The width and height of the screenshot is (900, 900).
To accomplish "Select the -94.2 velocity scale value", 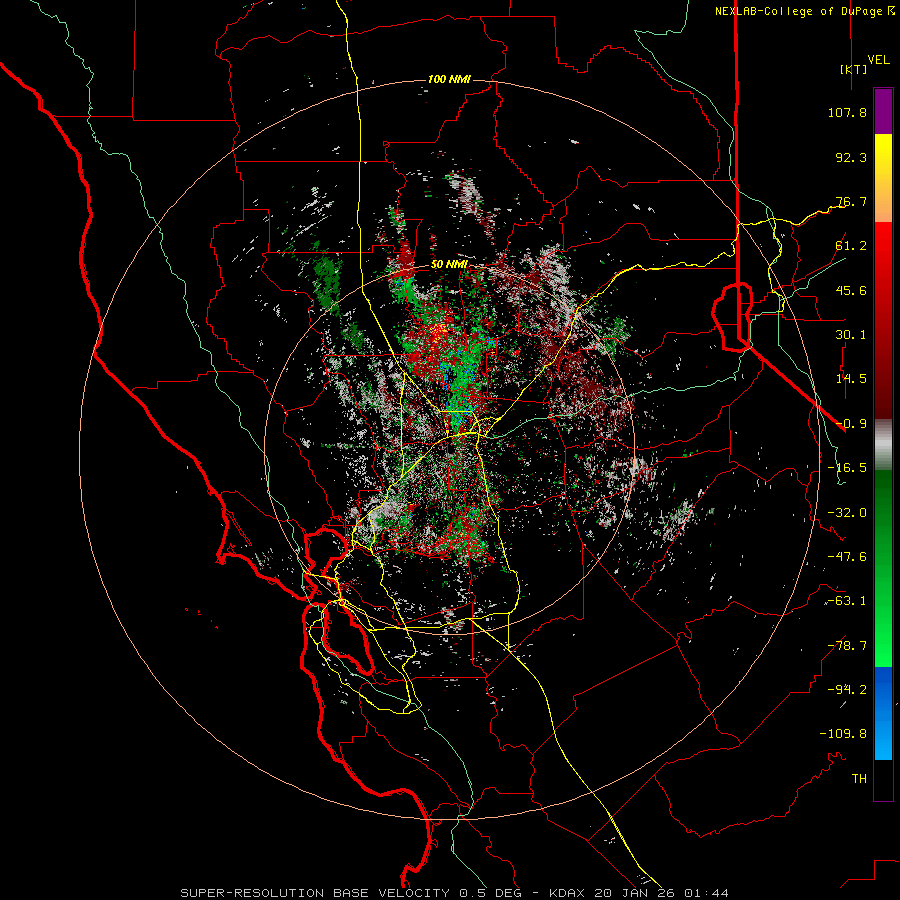I will click(847, 690).
